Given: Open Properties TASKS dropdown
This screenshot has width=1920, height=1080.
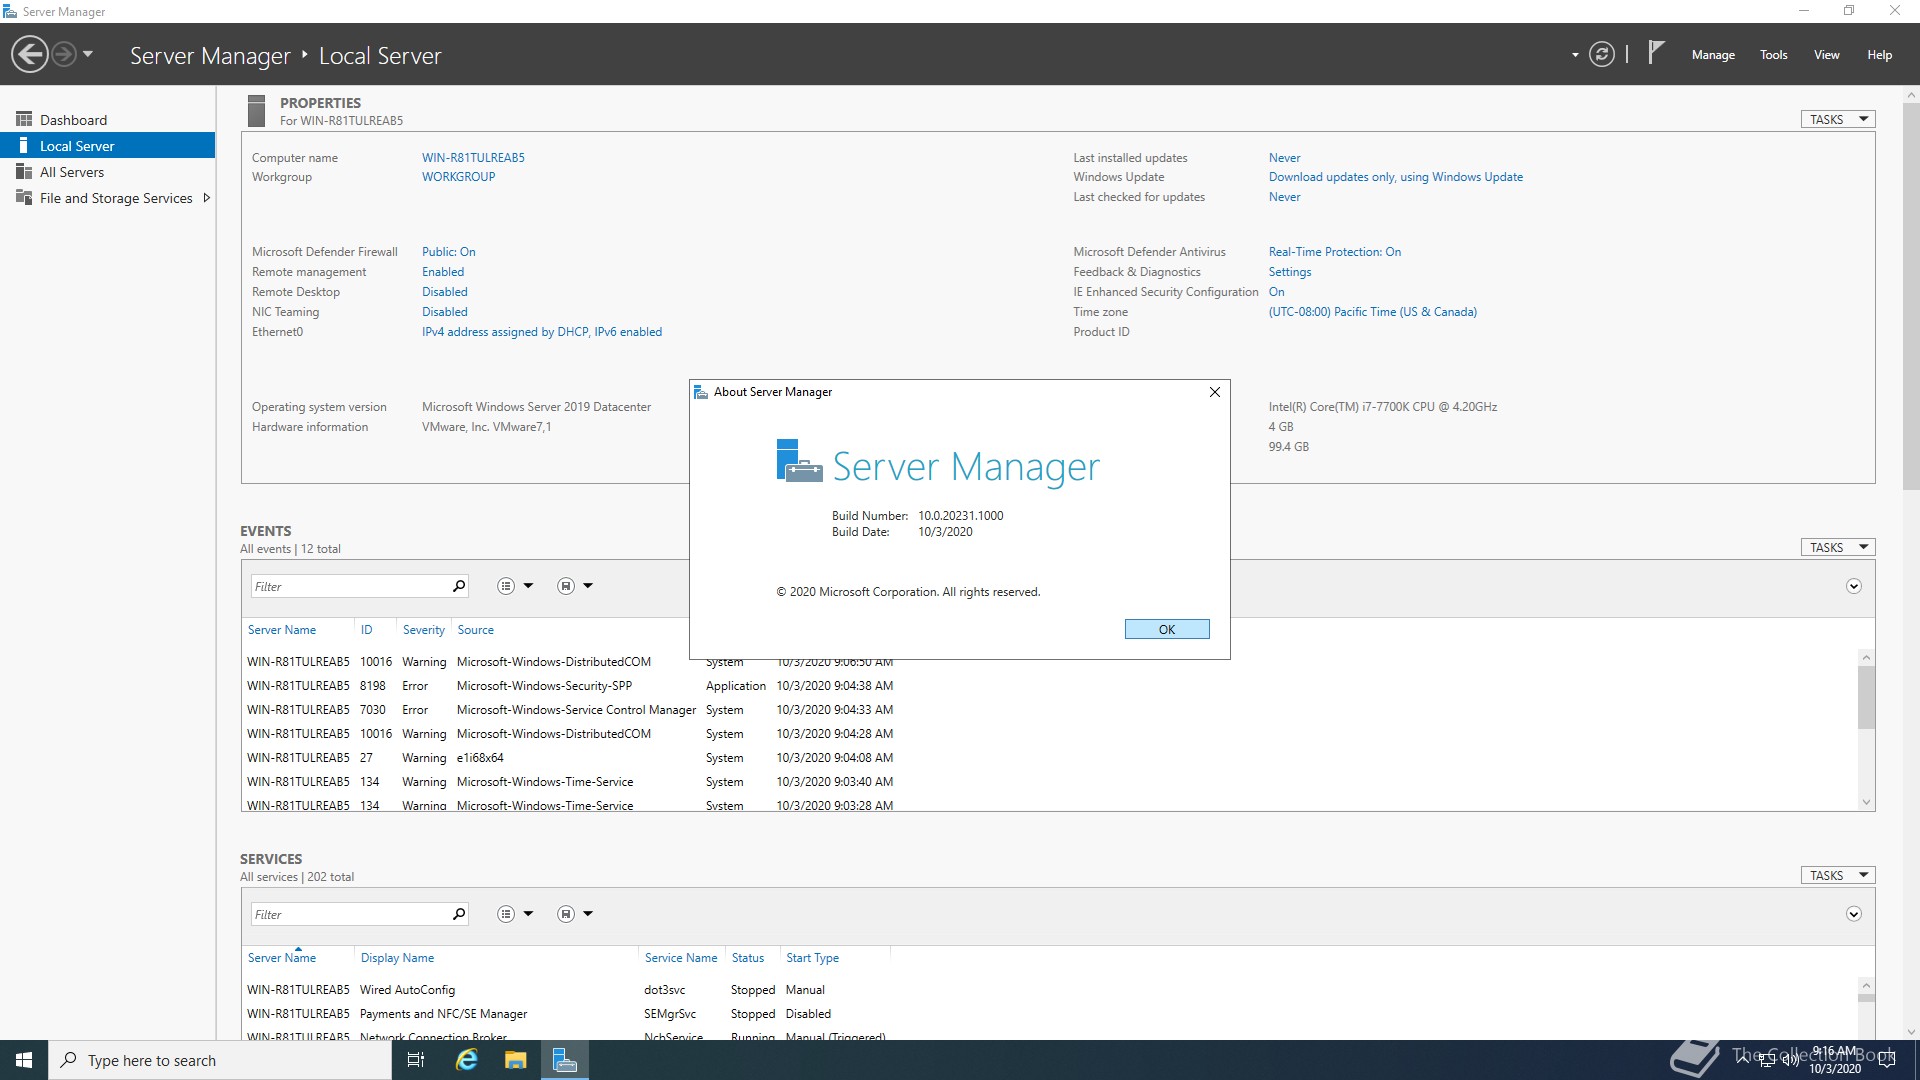Looking at the screenshot, I should [x=1838, y=119].
